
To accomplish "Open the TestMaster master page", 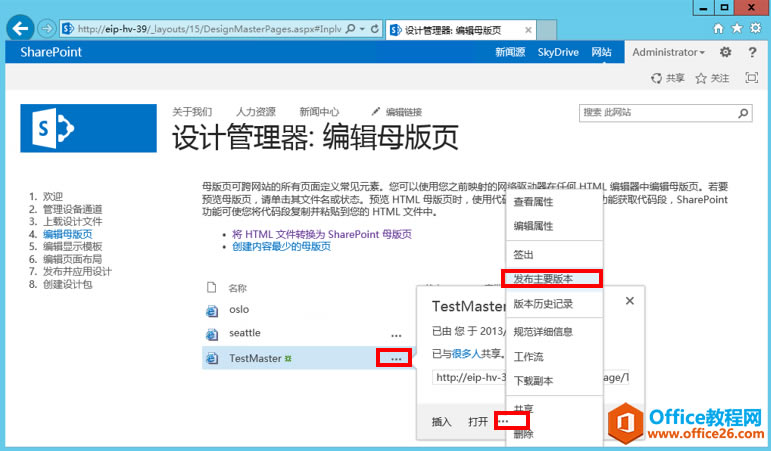I will (x=255, y=358).
